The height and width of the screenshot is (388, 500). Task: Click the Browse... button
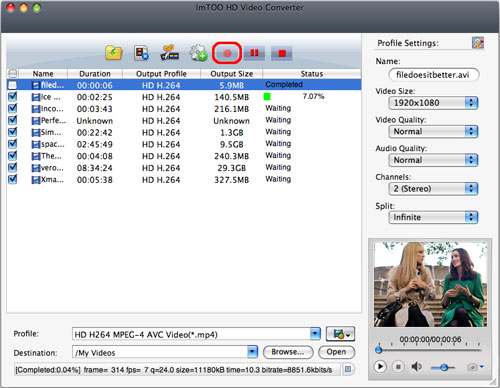[x=288, y=352]
